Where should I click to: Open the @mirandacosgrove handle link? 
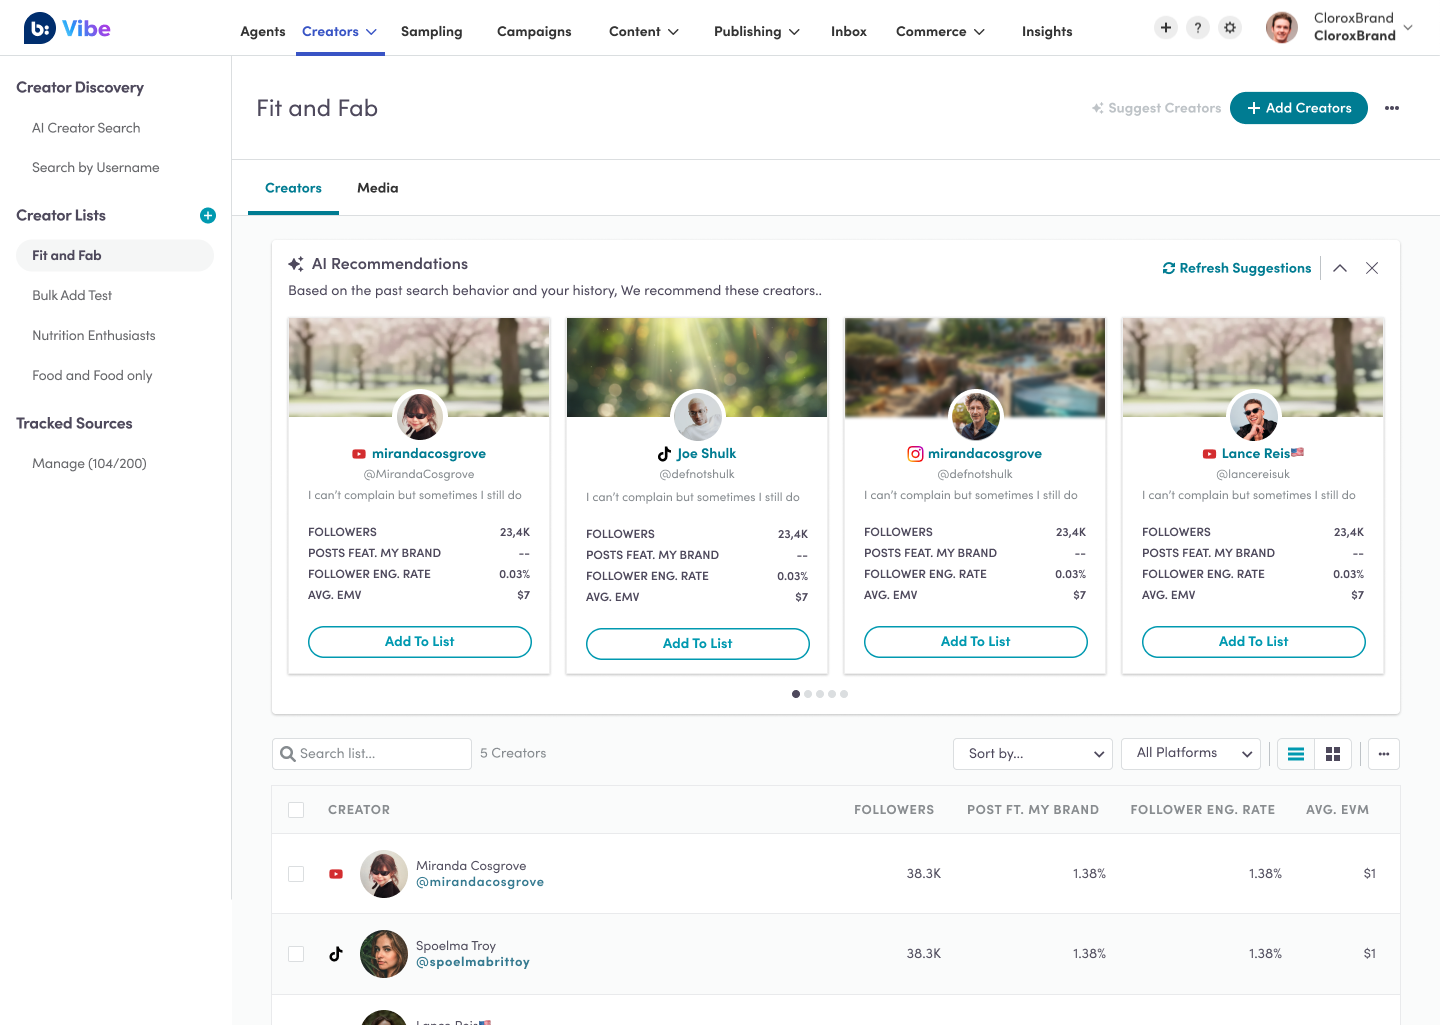point(480,882)
